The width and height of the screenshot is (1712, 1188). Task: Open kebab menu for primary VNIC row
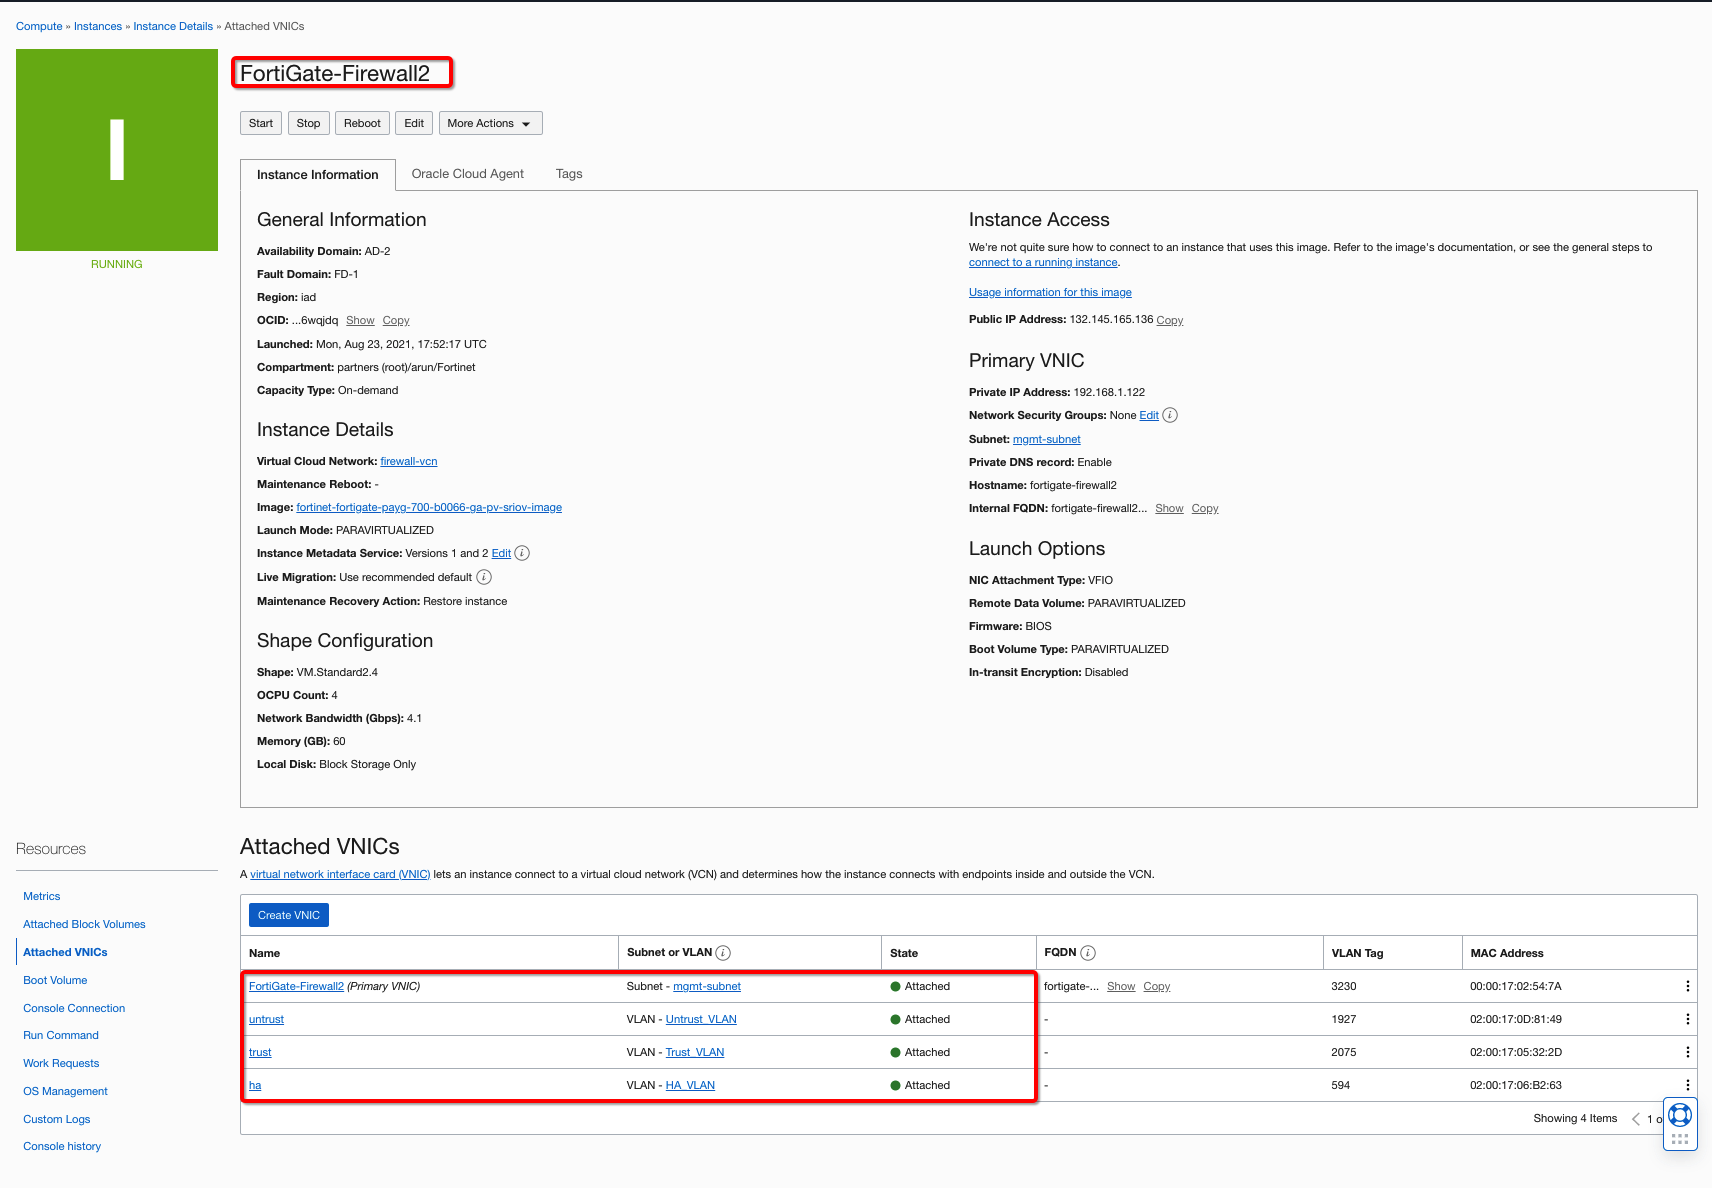pos(1687,986)
